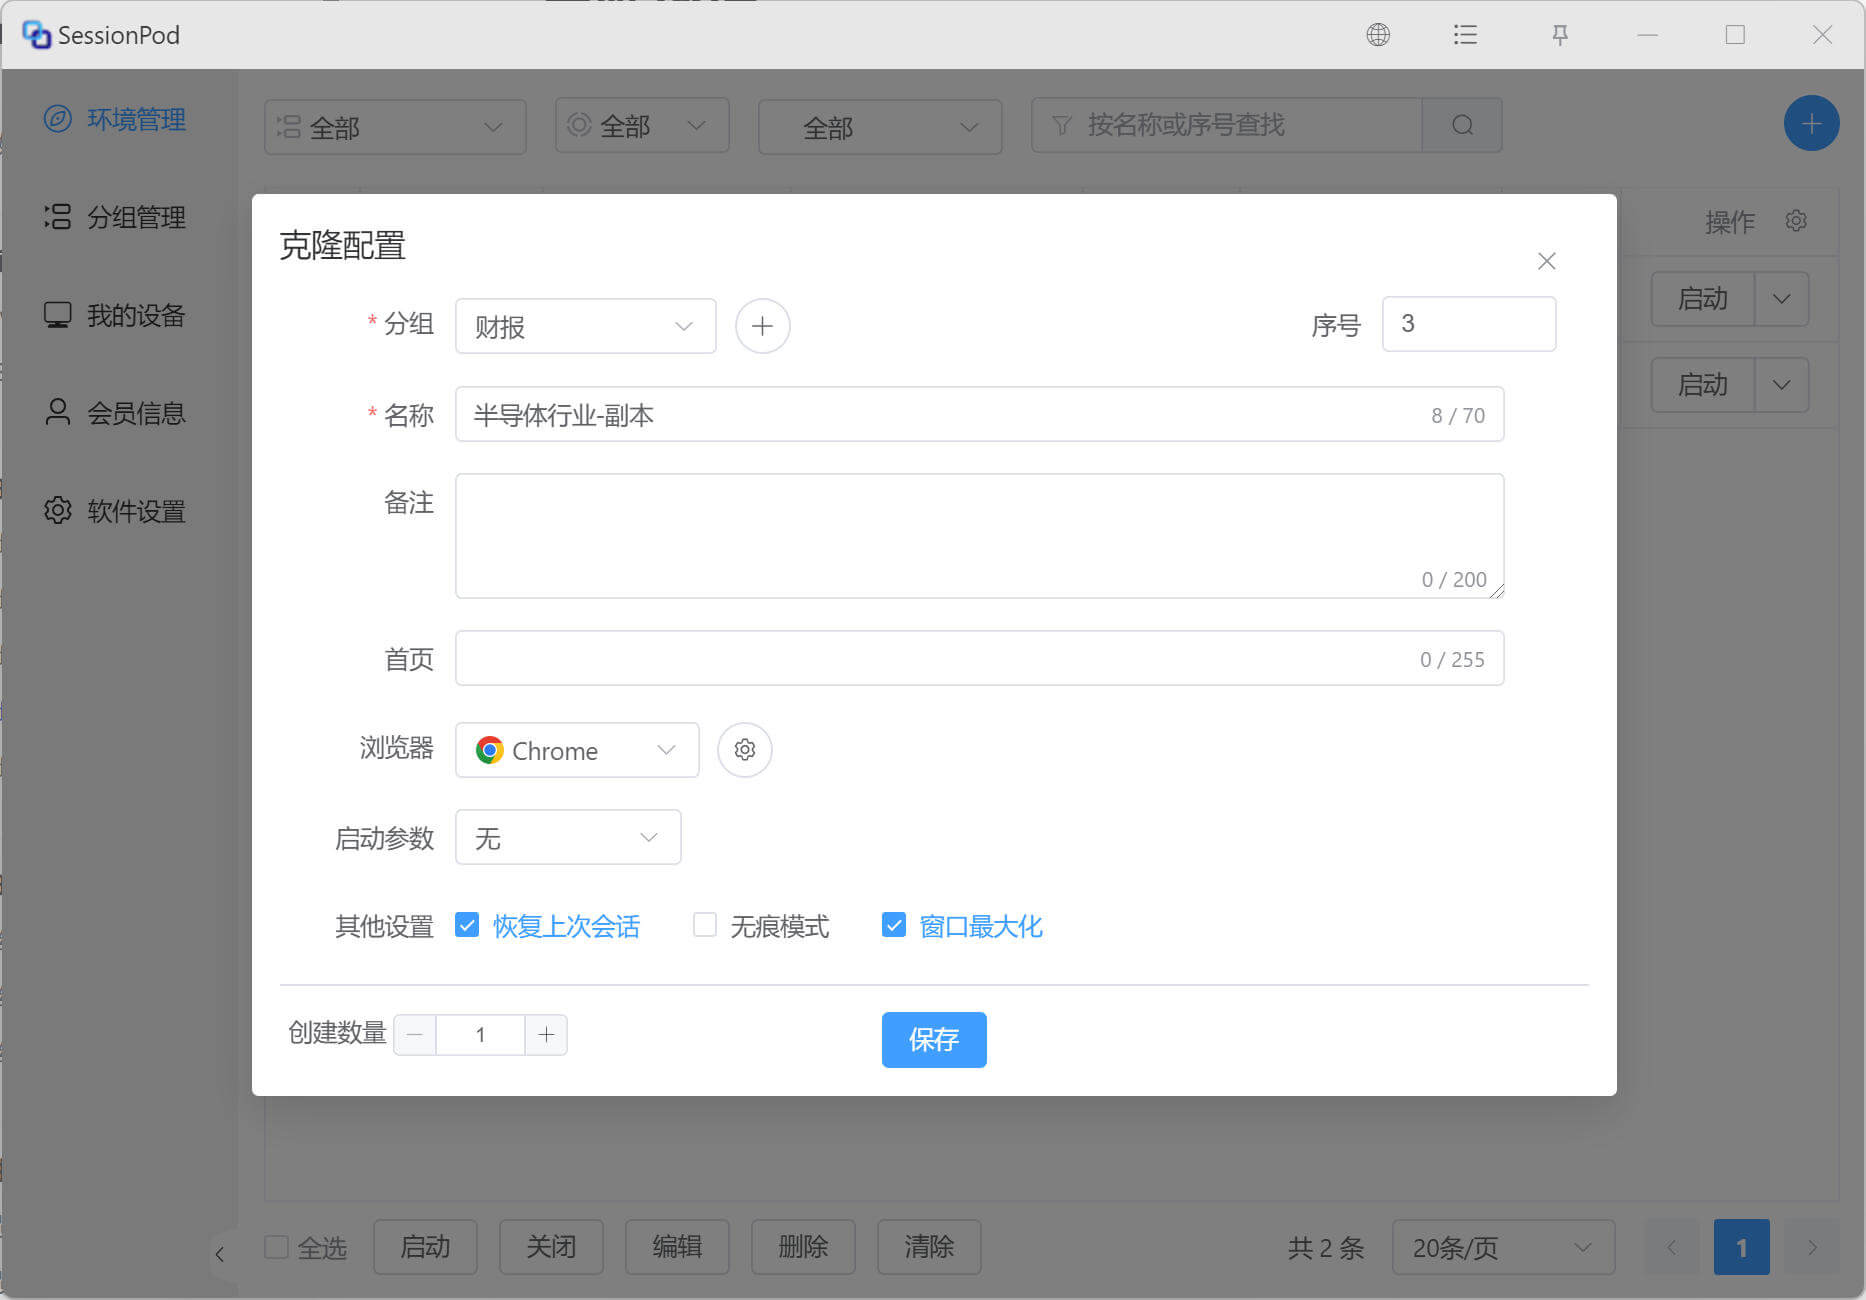Click page number 1 in pagination

click(1742, 1247)
